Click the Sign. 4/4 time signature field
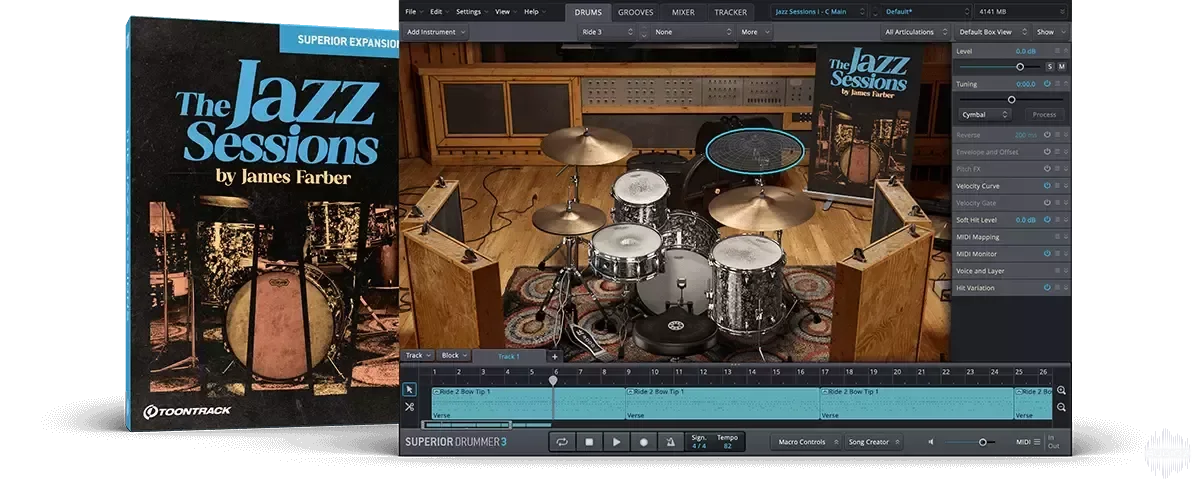This screenshot has height=488, width=1200. point(701,441)
